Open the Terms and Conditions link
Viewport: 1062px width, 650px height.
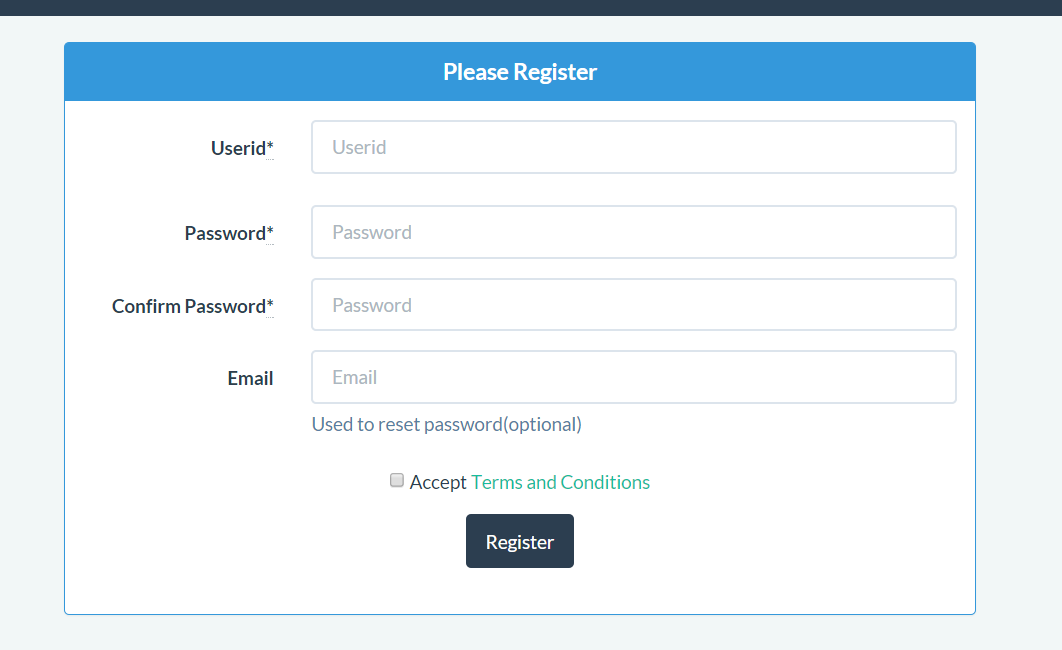click(x=560, y=482)
